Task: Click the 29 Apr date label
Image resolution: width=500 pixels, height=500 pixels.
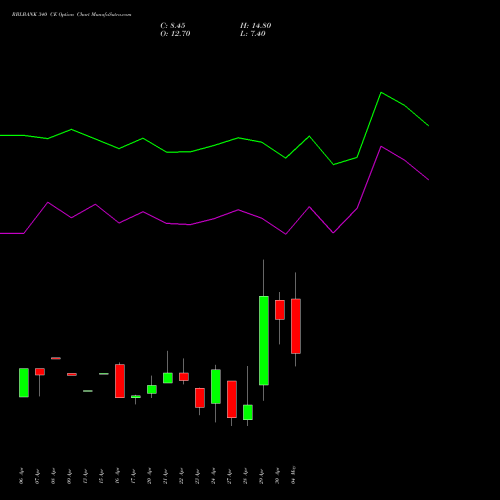Action: (x=262, y=476)
